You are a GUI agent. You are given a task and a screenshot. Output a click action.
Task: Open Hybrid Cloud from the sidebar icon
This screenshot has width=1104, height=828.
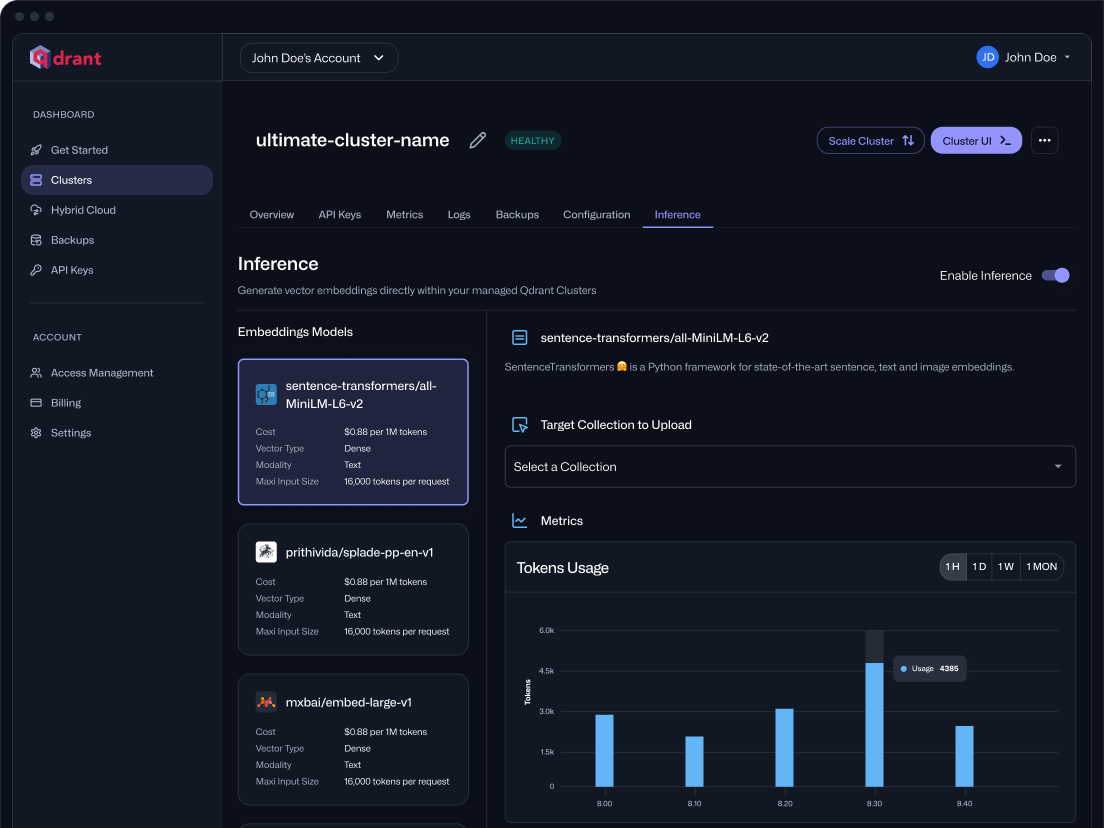click(x=35, y=210)
